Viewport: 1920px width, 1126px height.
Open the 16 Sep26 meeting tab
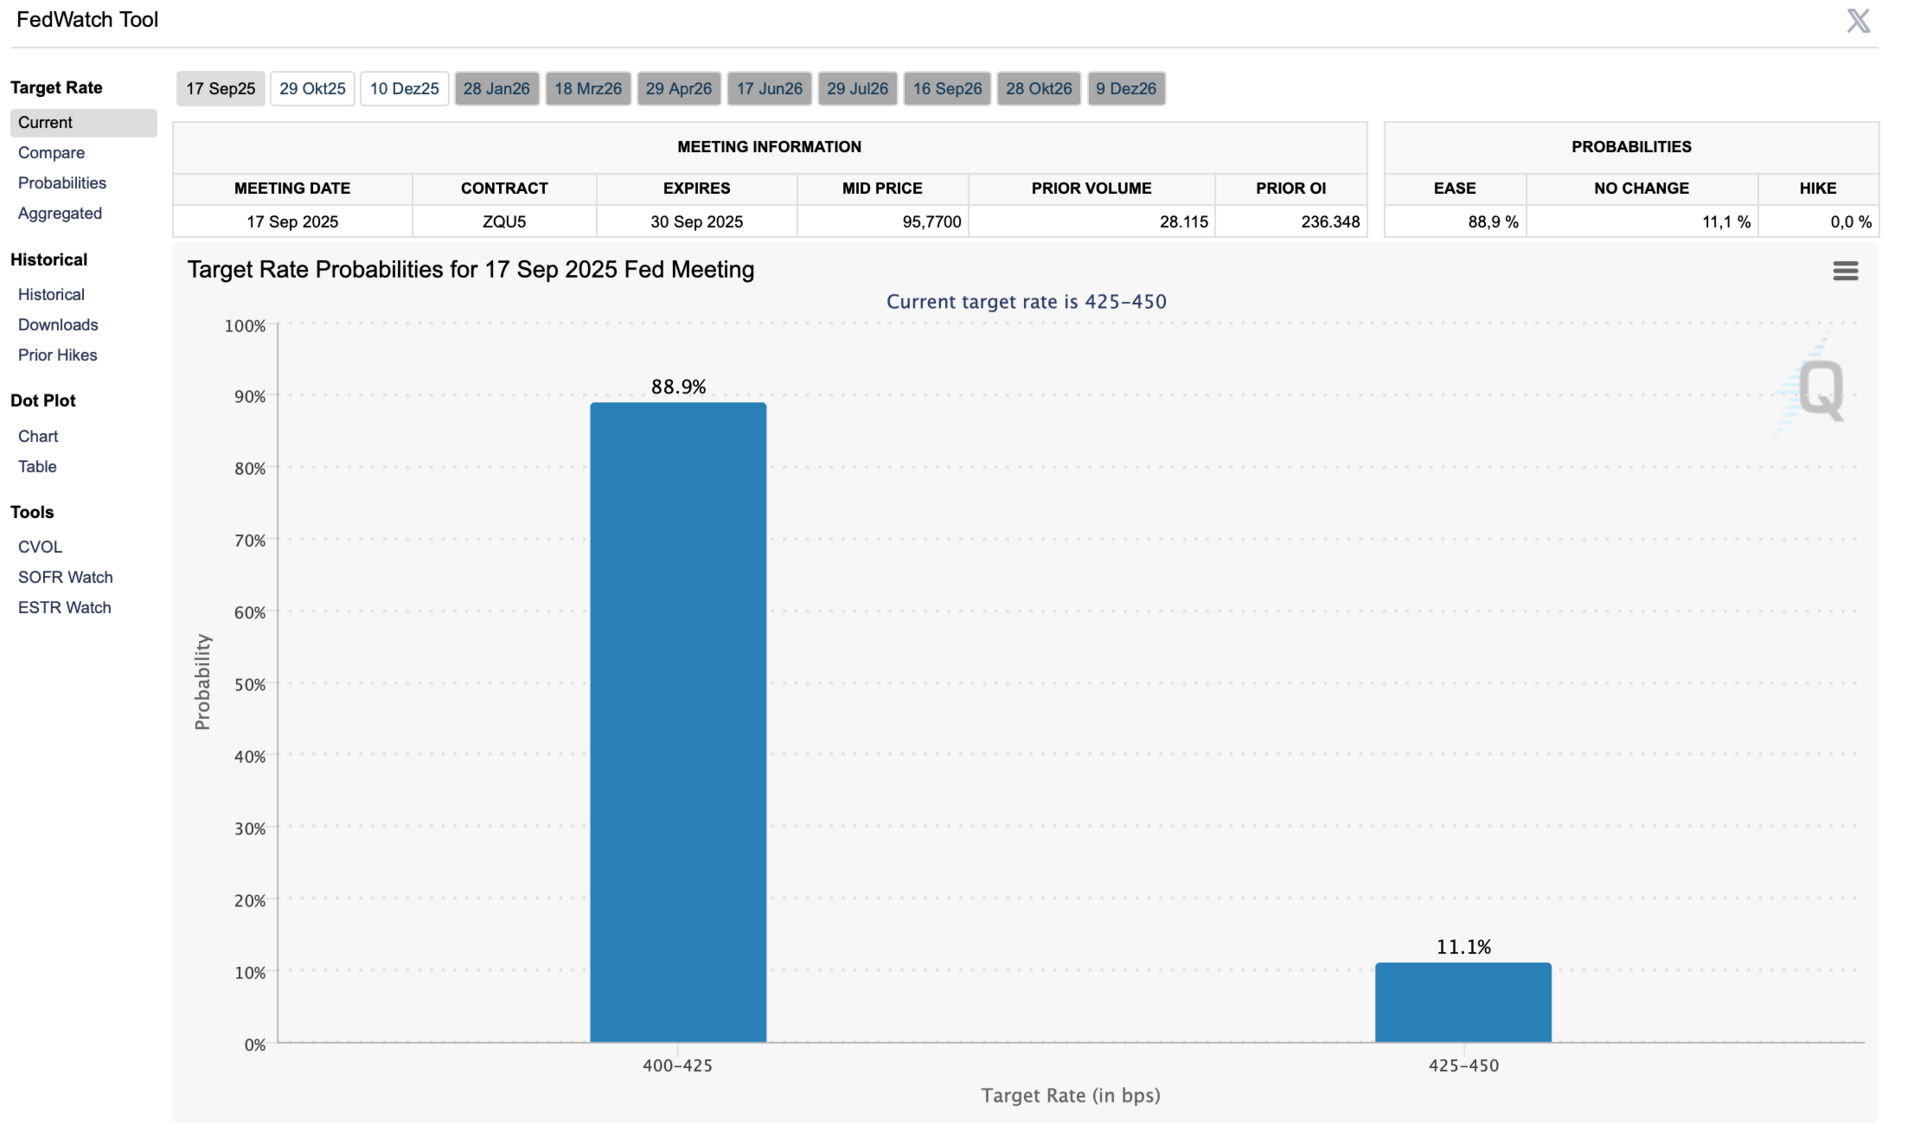click(x=947, y=88)
